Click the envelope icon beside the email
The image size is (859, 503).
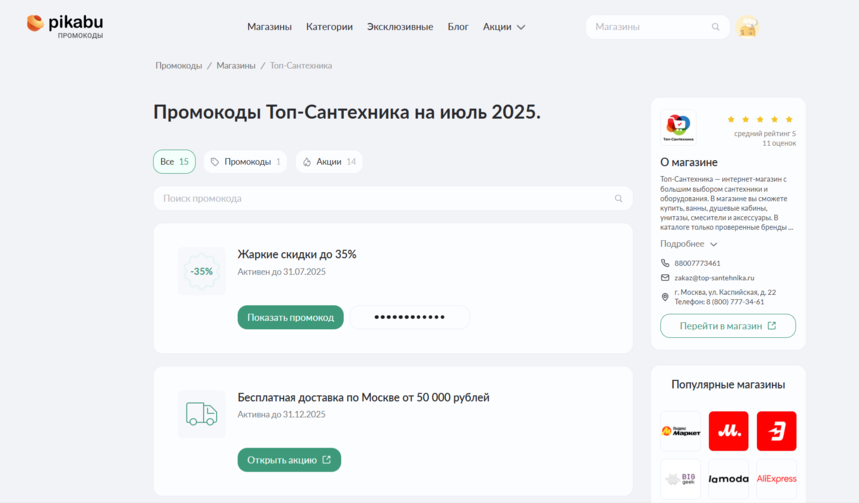[x=665, y=278]
